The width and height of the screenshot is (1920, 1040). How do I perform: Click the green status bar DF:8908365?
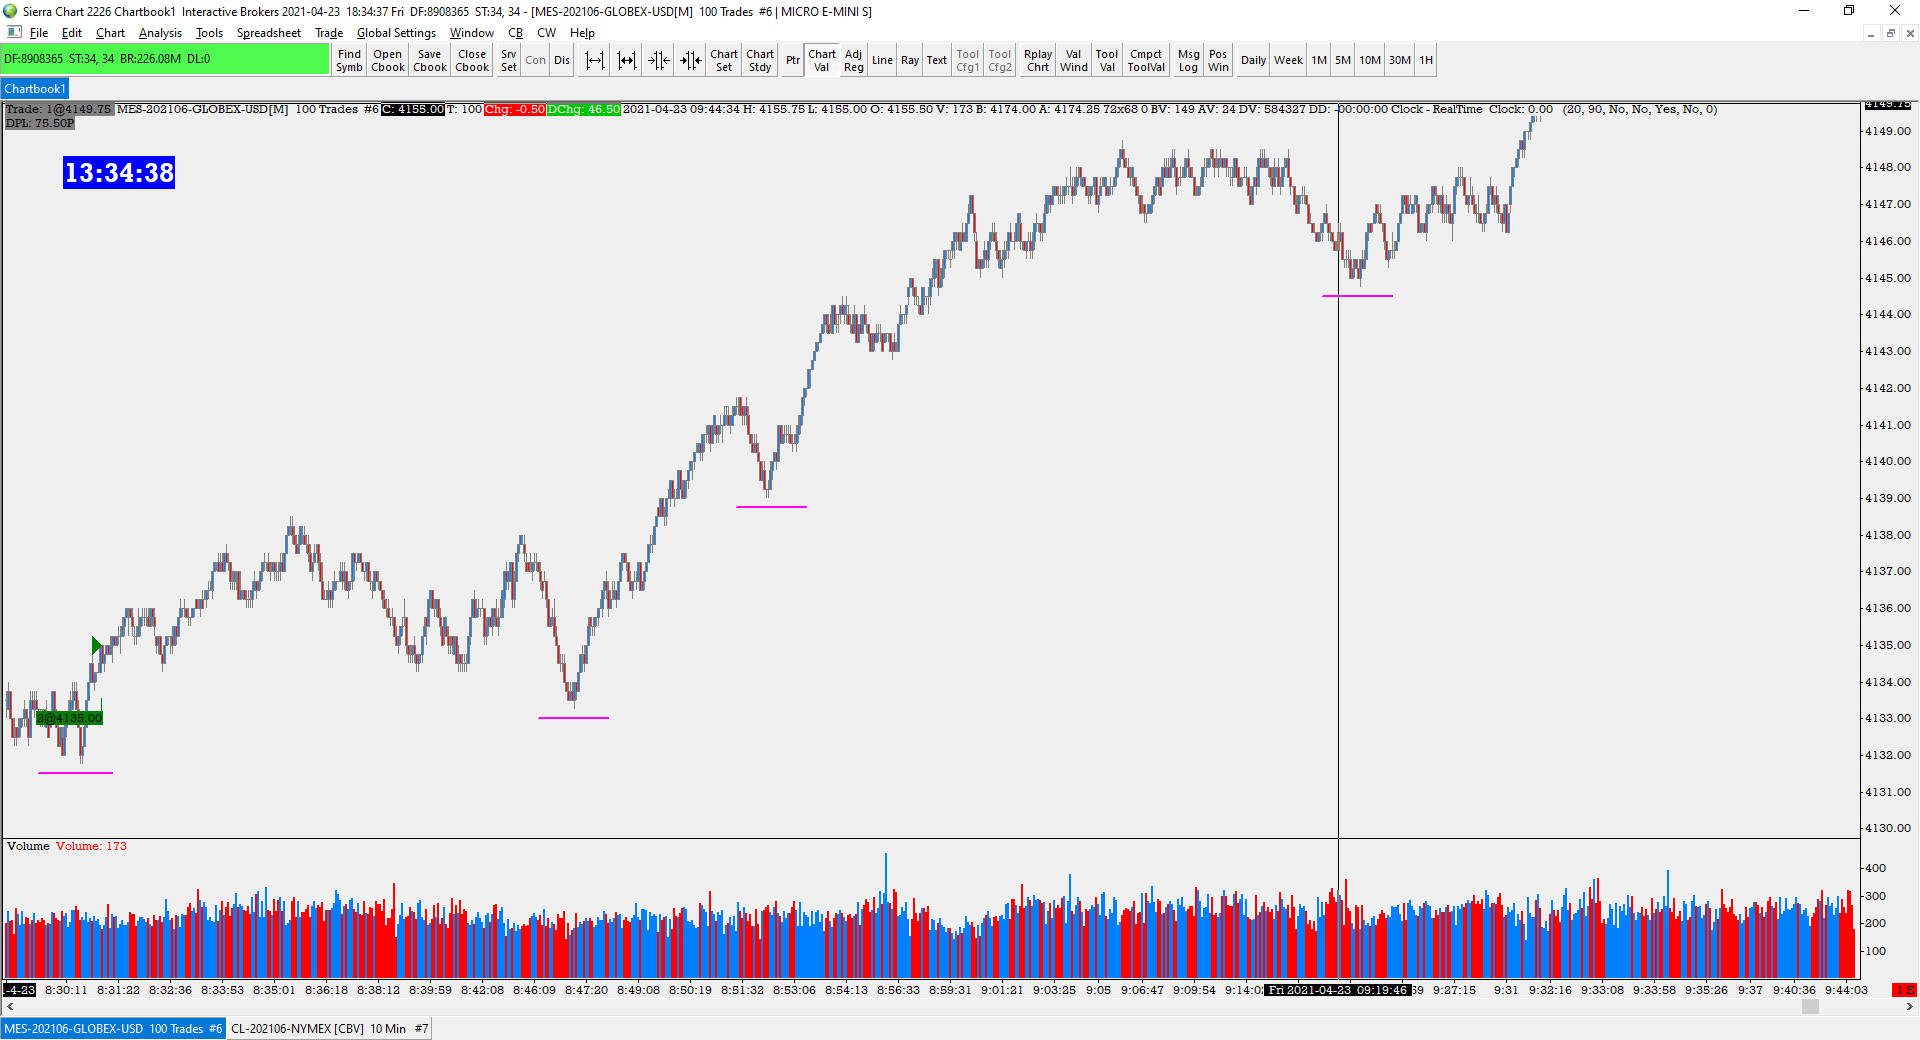pos(165,59)
